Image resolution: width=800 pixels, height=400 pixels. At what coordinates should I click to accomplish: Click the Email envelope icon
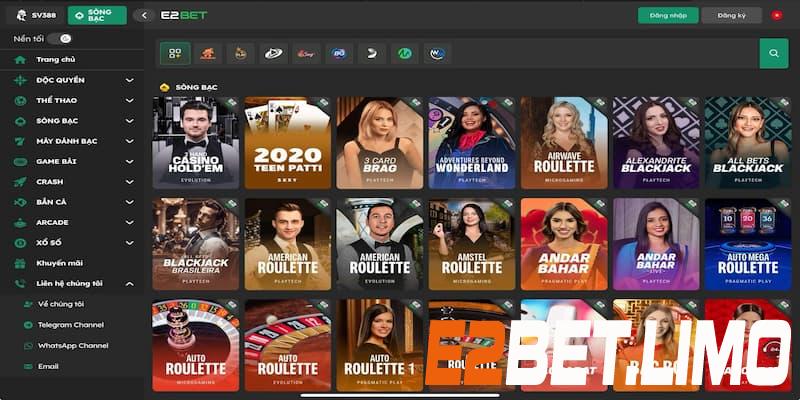(x=28, y=366)
